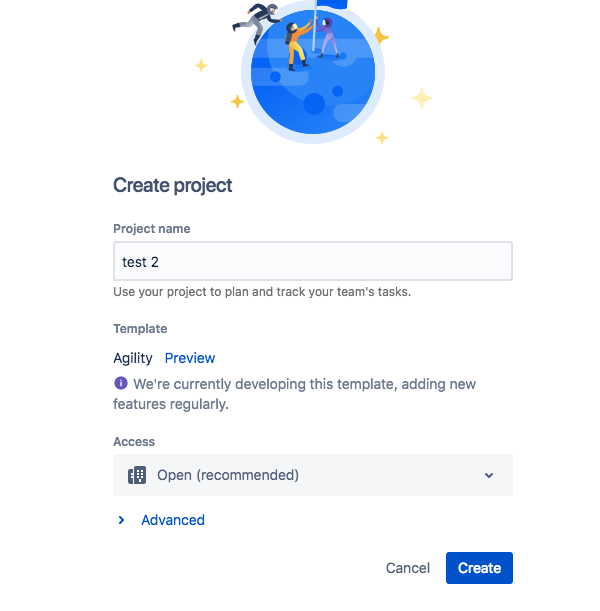Click the "Project name" field label

pyautogui.click(x=152, y=229)
